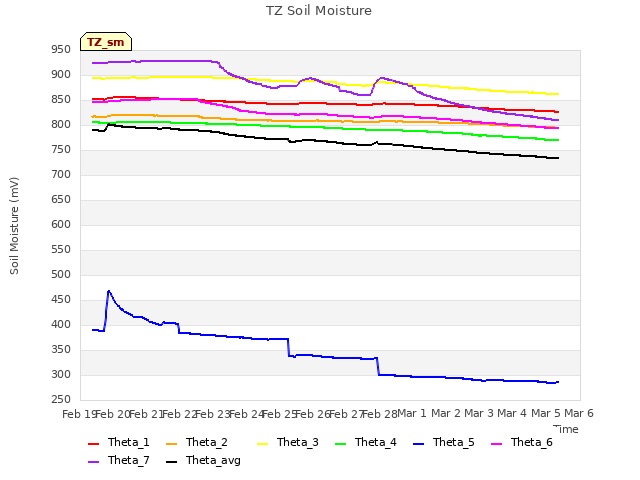The width and height of the screenshot is (640, 480).
Task: Click the end of the Theta_avg line
Action: (558, 158)
